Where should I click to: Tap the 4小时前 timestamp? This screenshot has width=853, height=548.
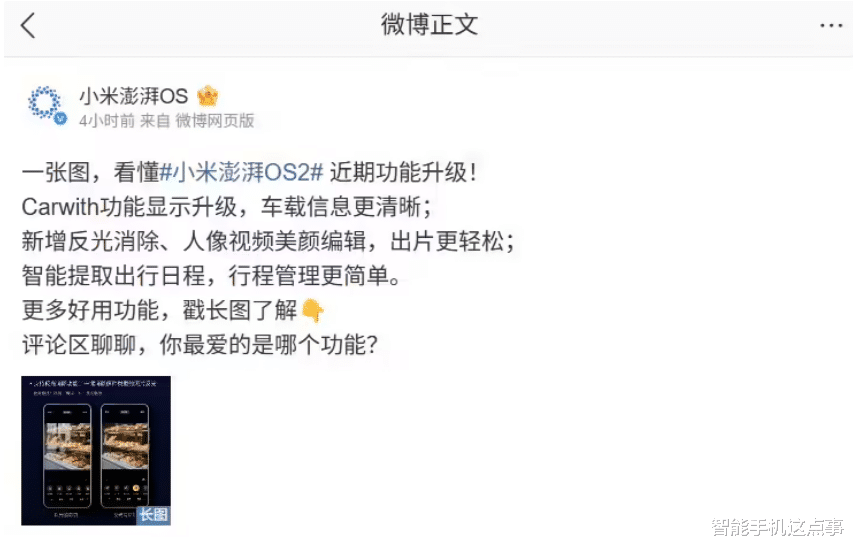(x=107, y=121)
